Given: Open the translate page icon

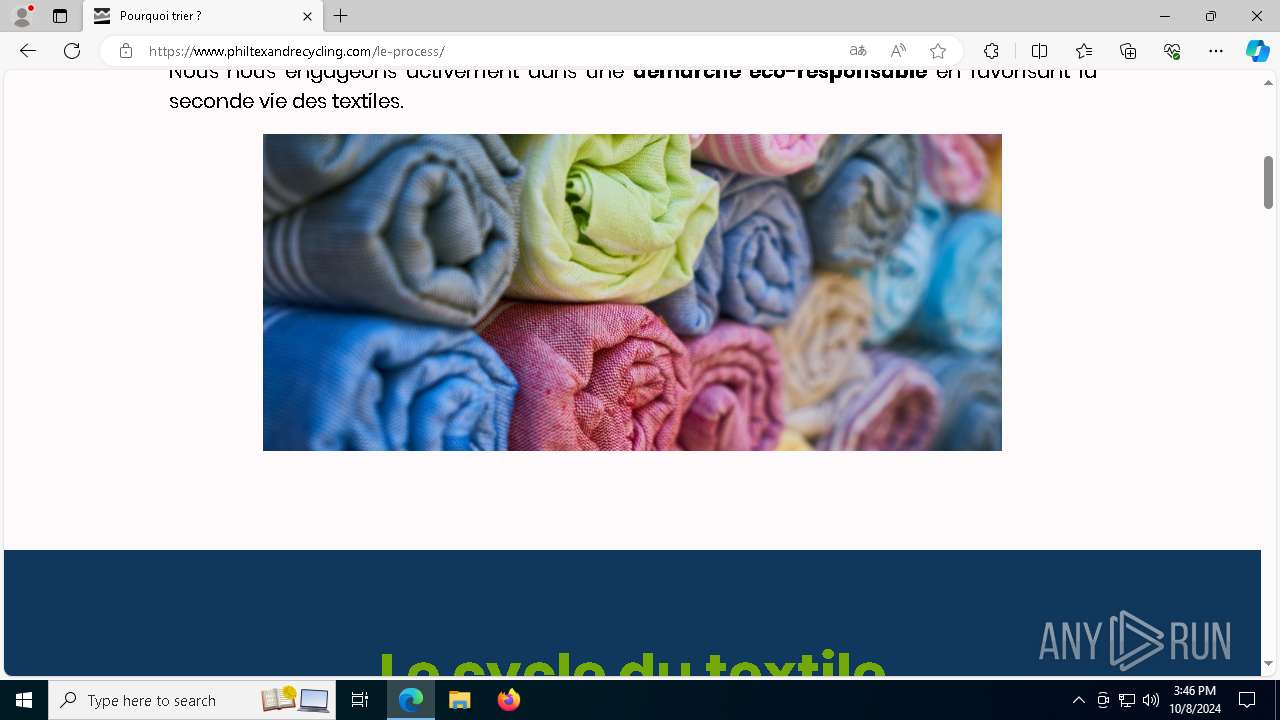Looking at the screenshot, I should click(x=858, y=51).
